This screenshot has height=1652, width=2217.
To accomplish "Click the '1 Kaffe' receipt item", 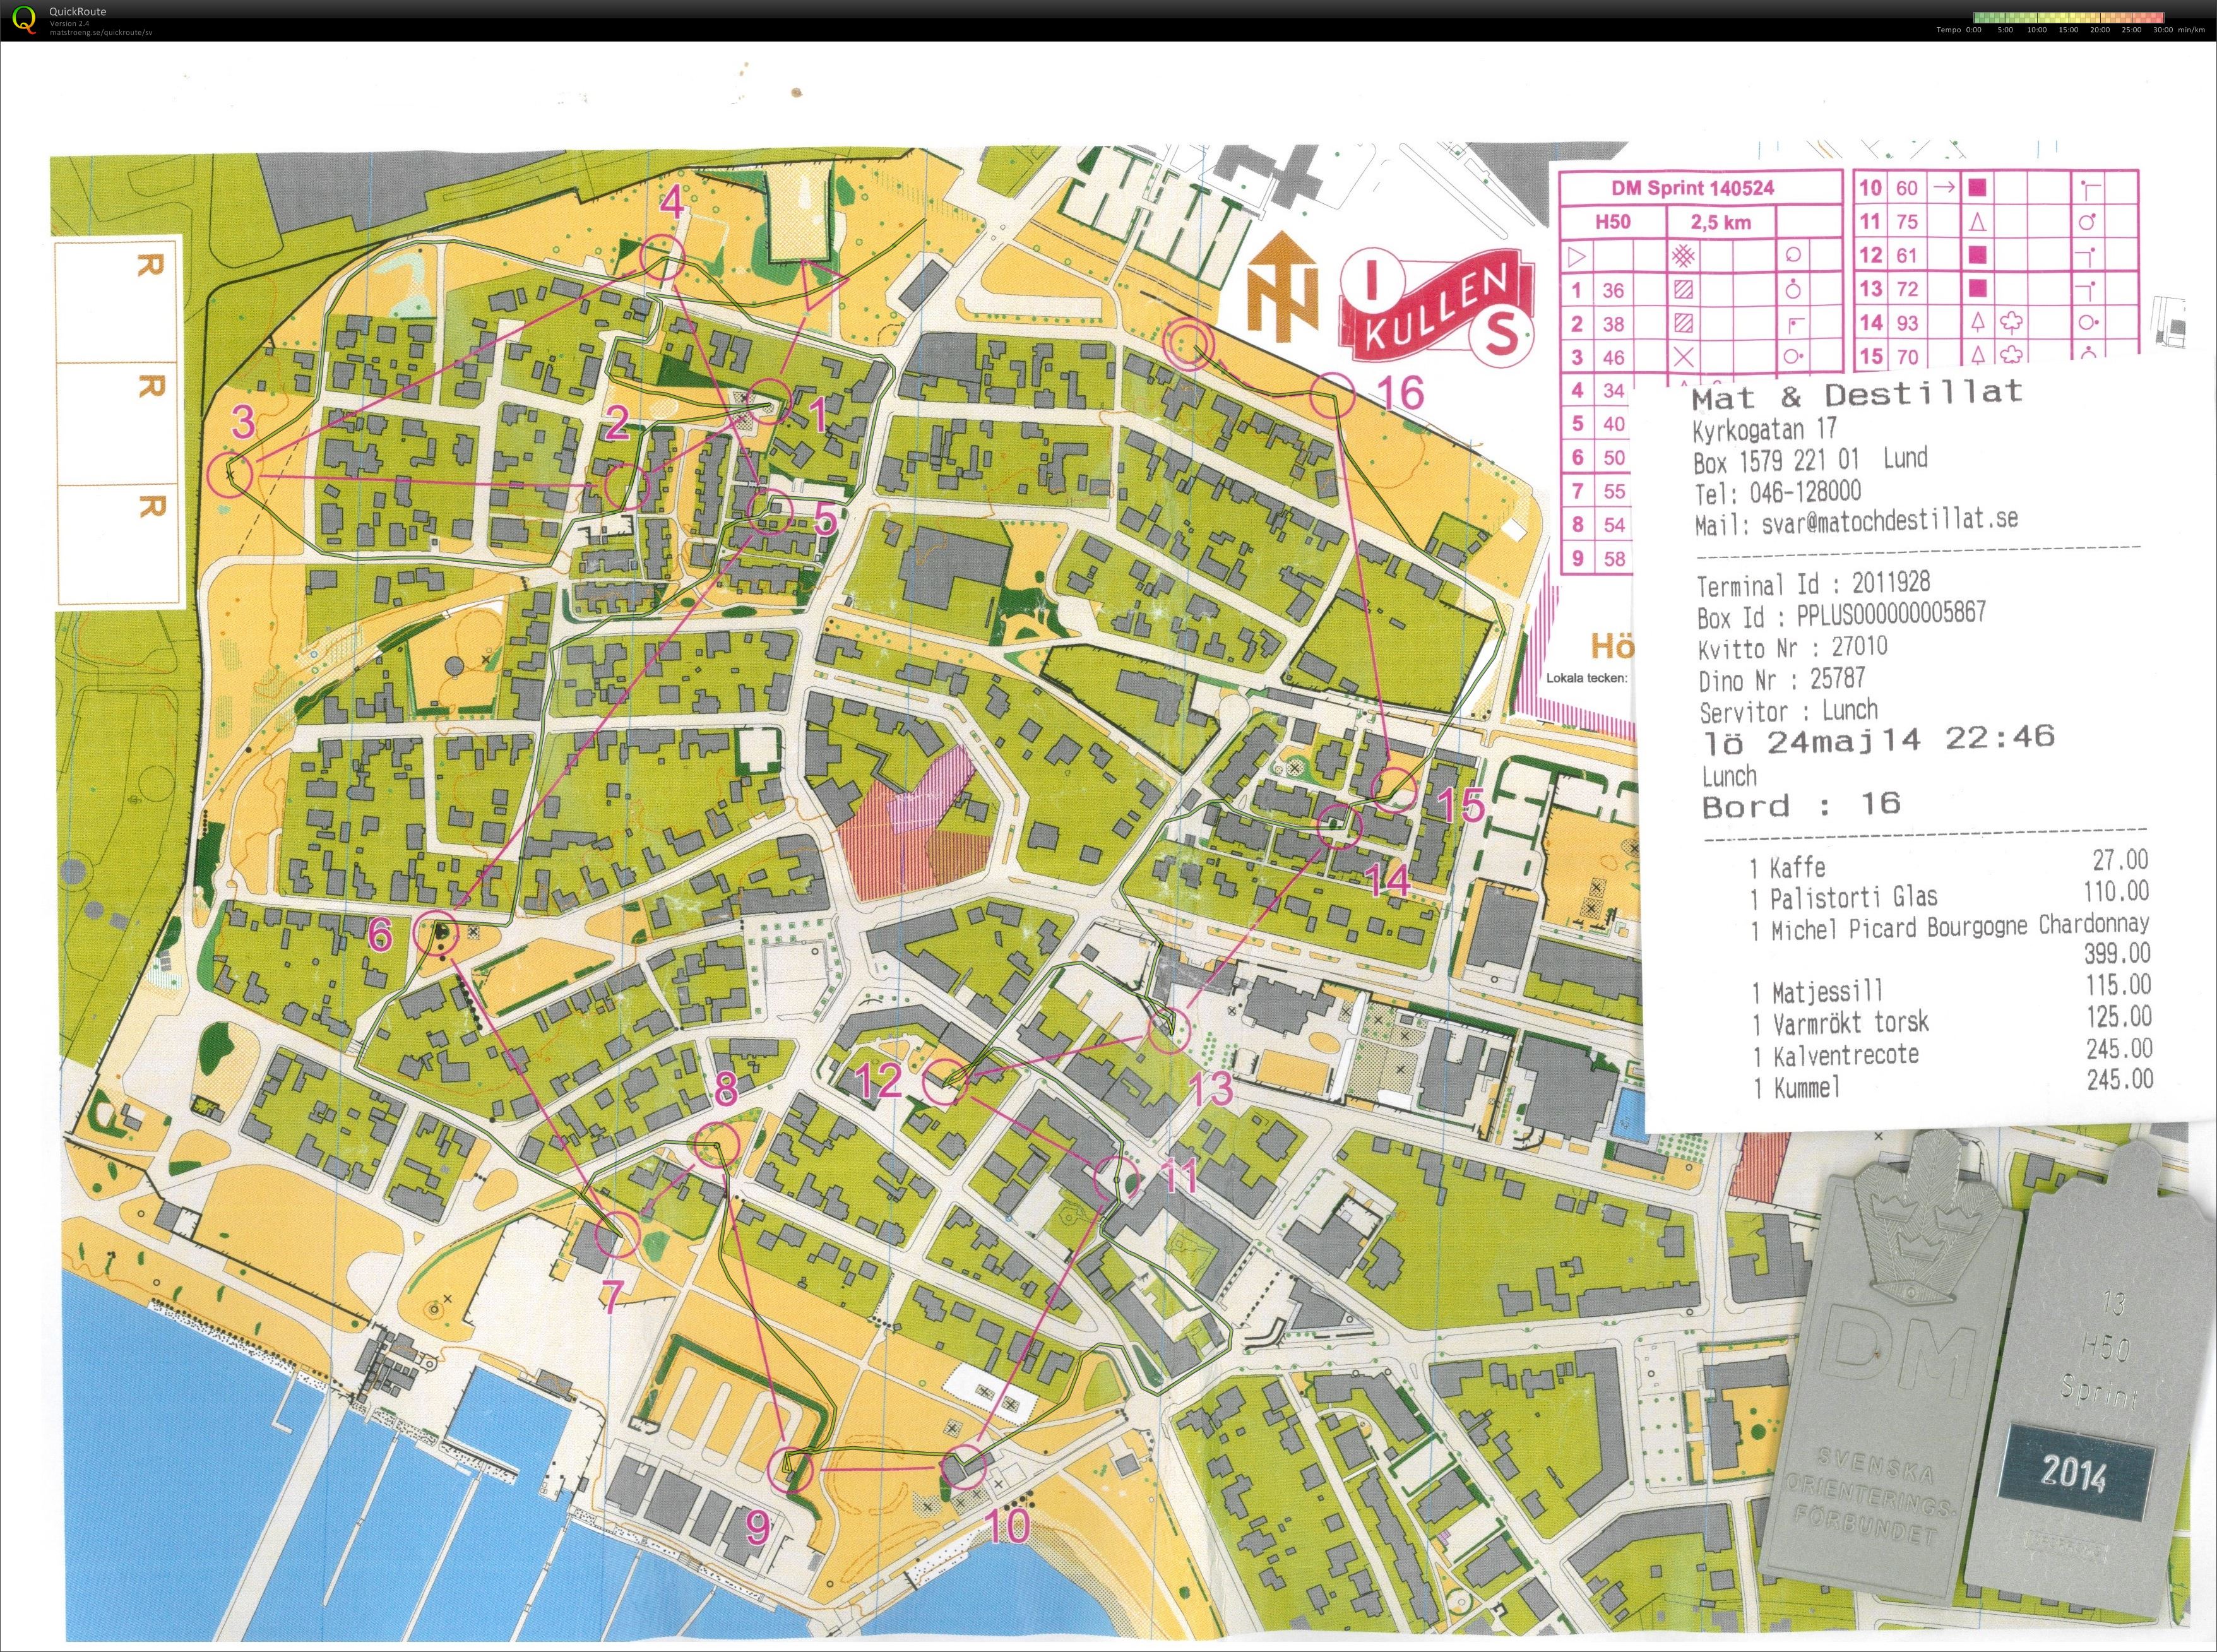I will 1787,867.
